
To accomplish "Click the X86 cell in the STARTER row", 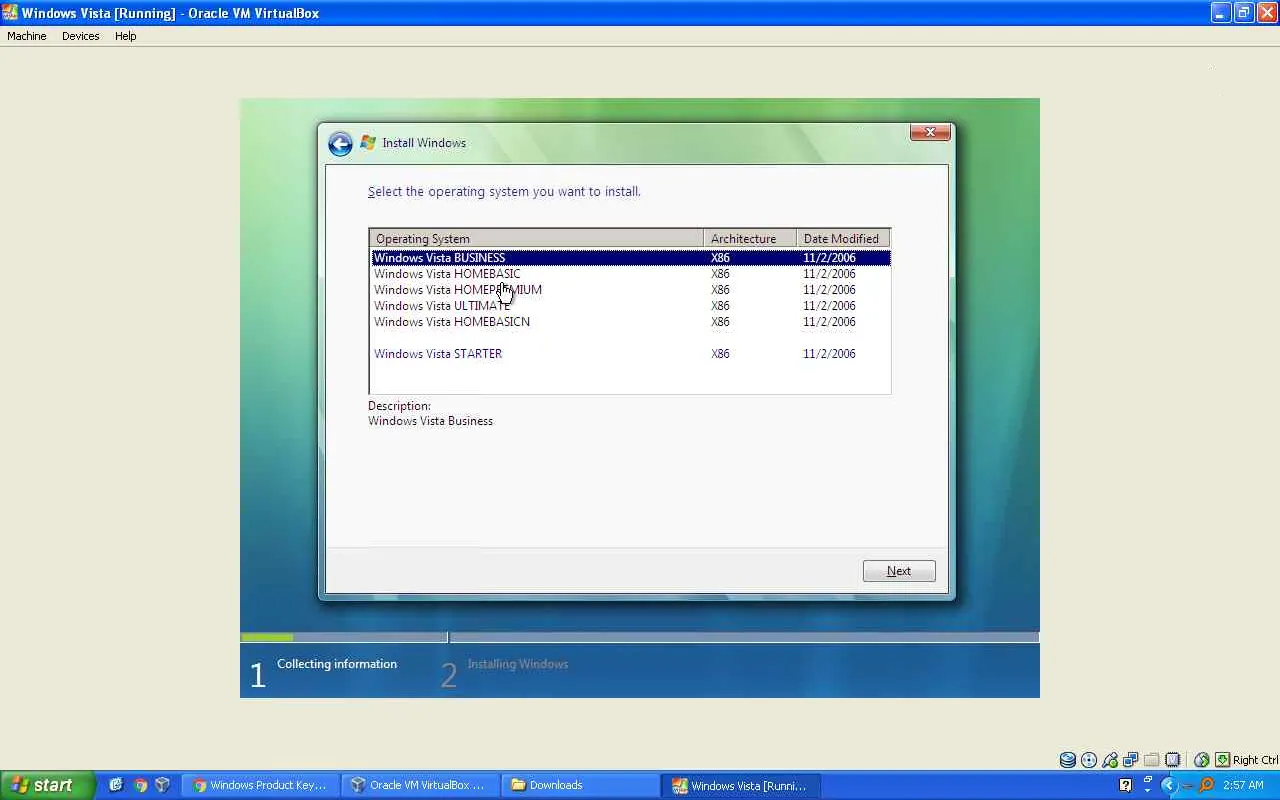I will point(720,354).
